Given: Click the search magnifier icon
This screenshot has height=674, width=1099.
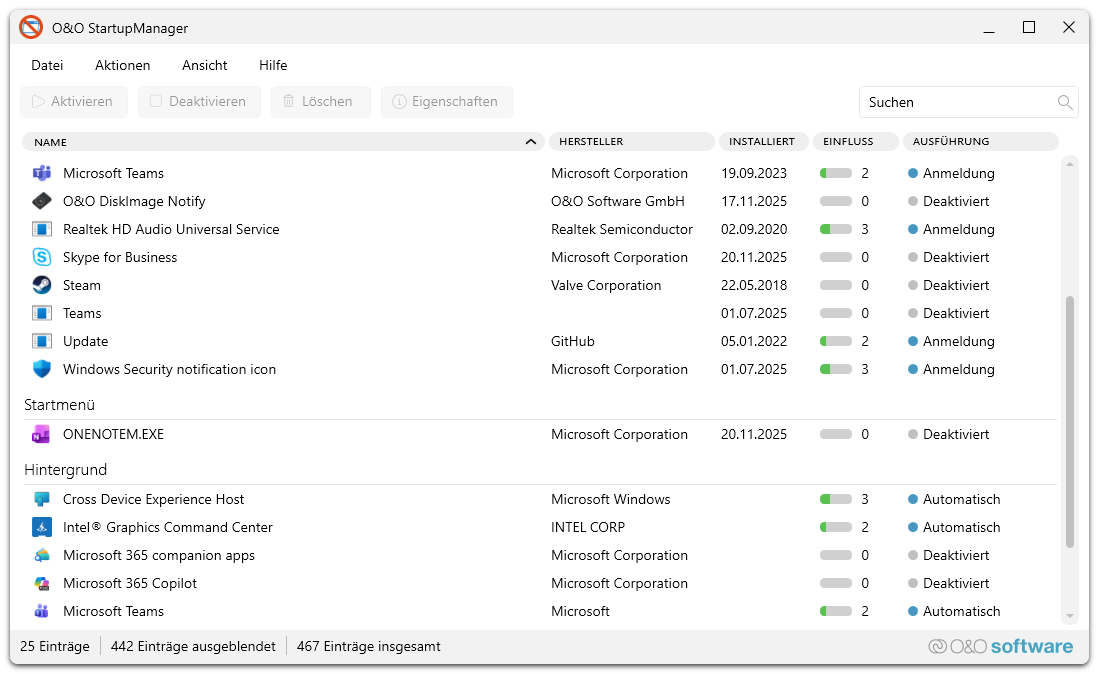Looking at the screenshot, I should click(1065, 102).
